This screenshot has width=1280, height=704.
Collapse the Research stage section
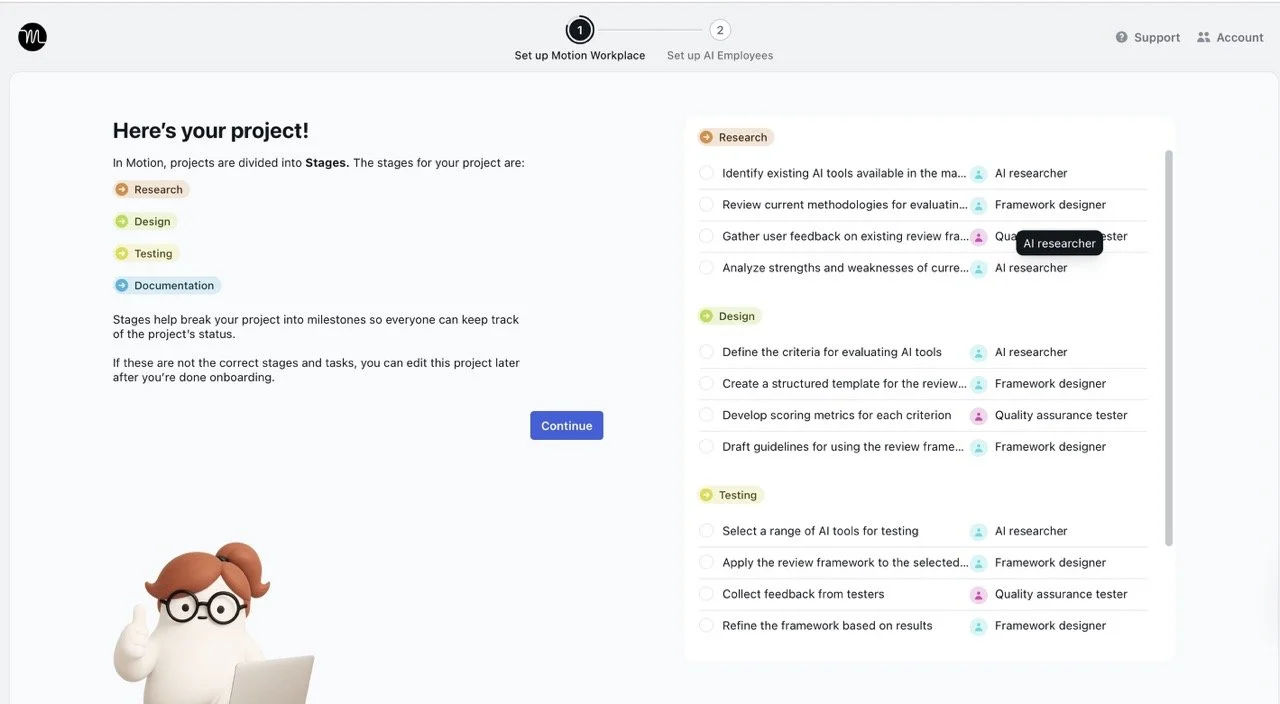pyautogui.click(x=735, y=137)
